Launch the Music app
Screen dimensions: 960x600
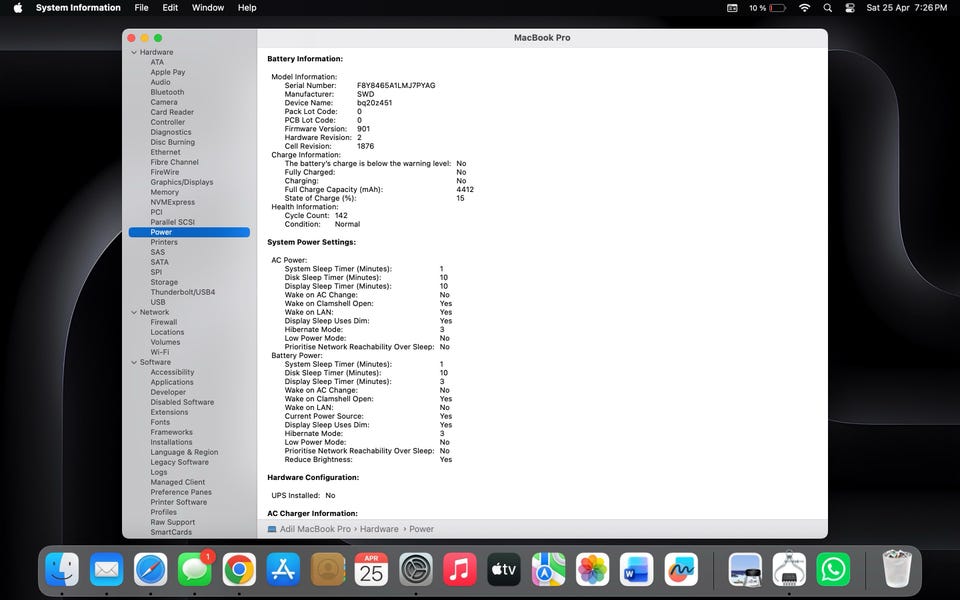click(x=460, y=569)
